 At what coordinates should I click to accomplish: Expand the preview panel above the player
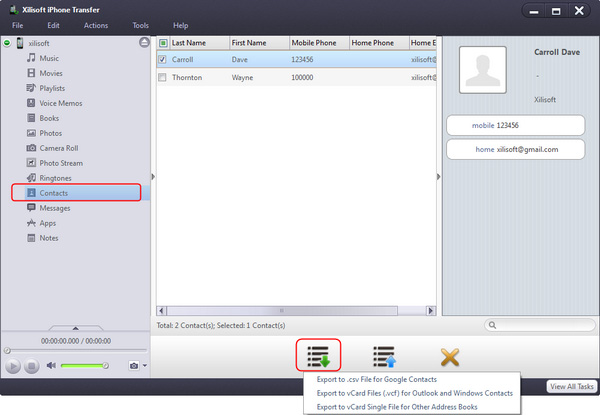76,327
